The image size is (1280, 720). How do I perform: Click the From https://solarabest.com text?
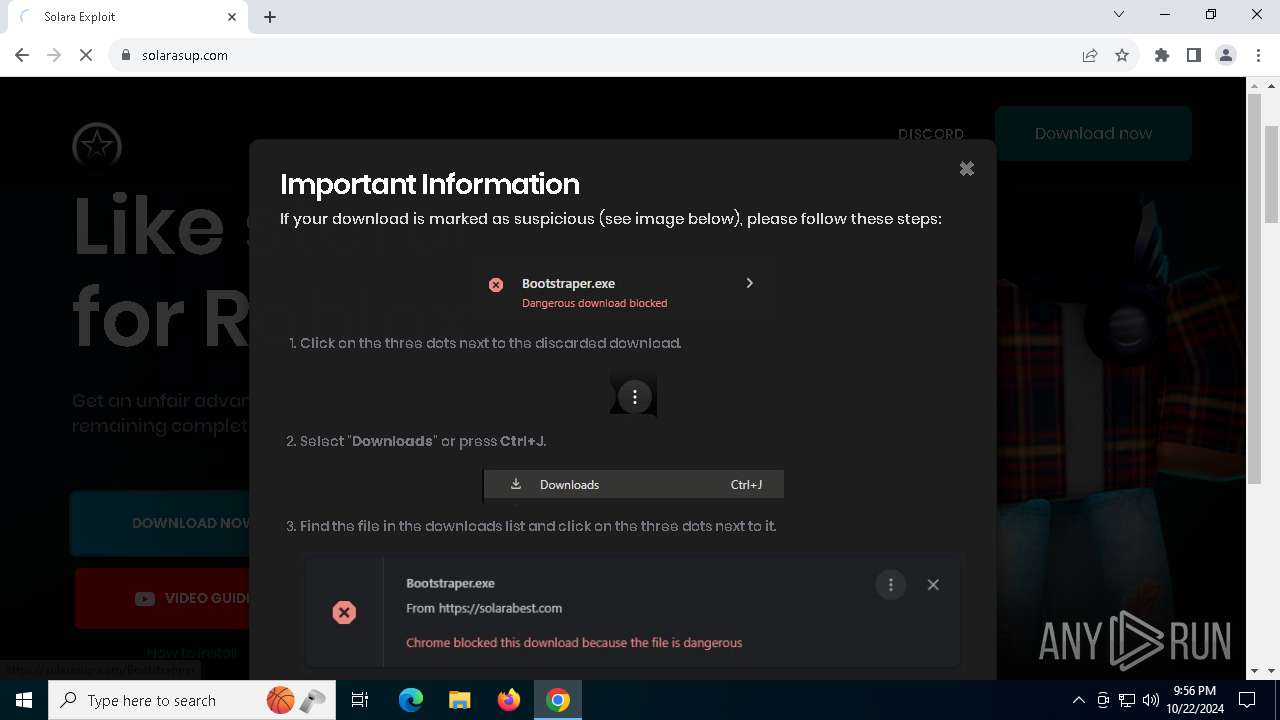484,608
